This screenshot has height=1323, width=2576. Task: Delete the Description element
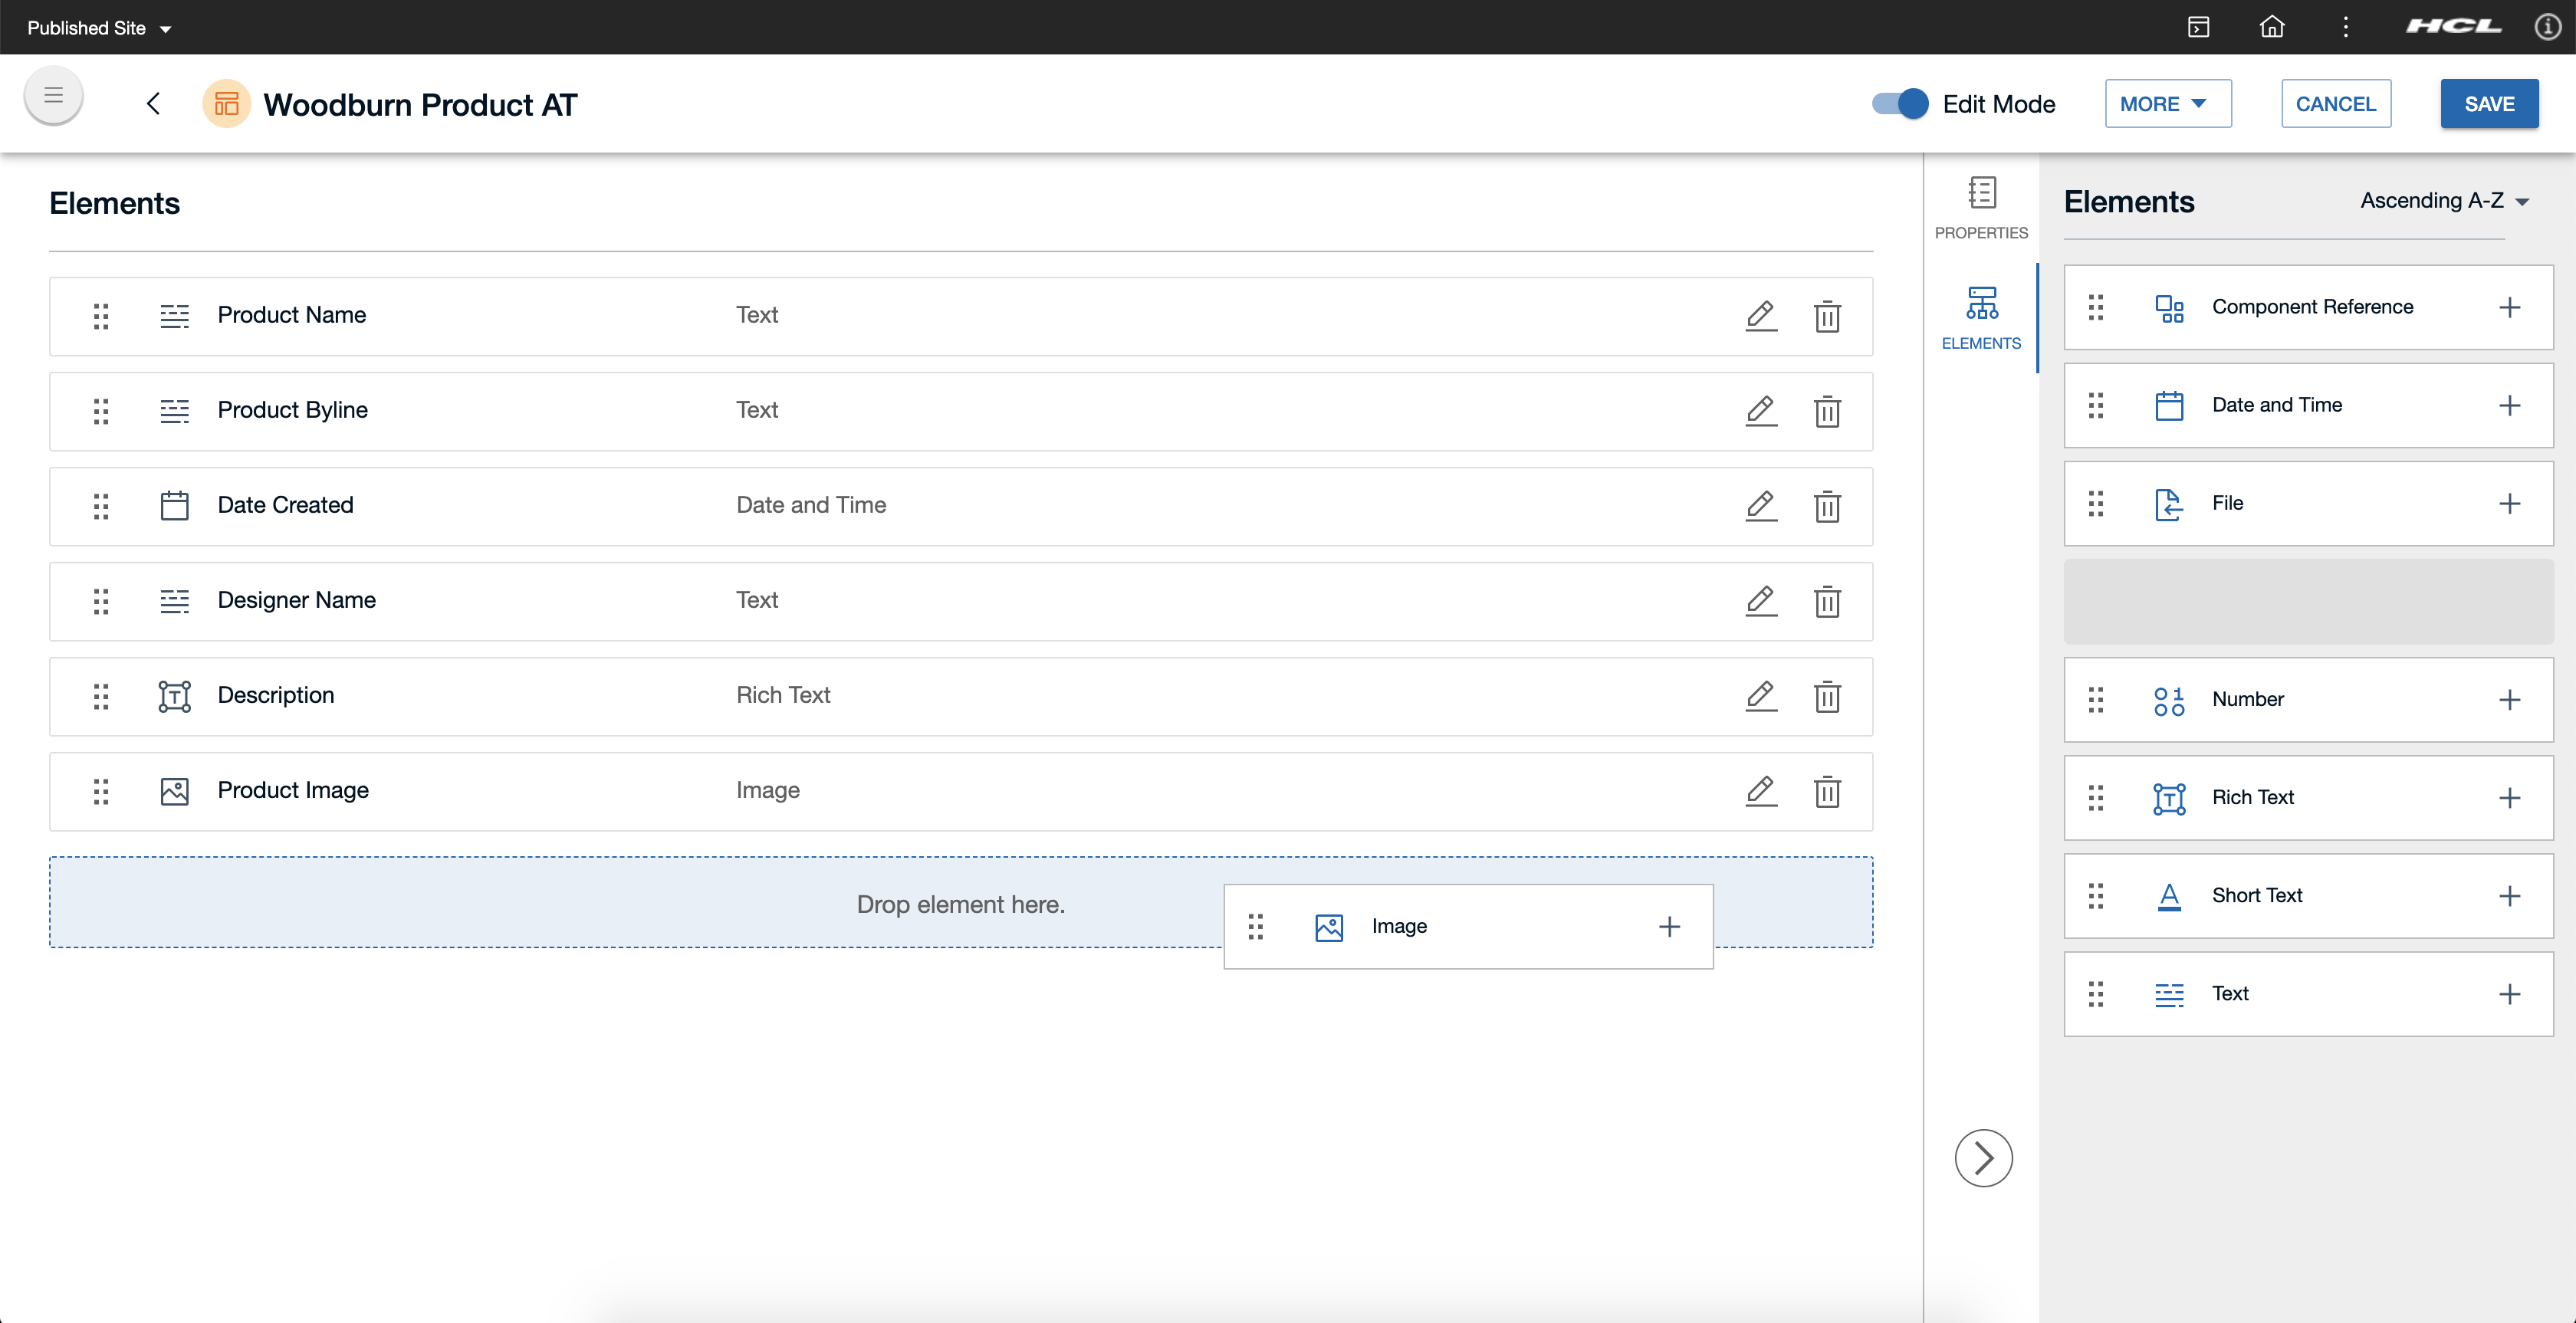[1827, 696]
